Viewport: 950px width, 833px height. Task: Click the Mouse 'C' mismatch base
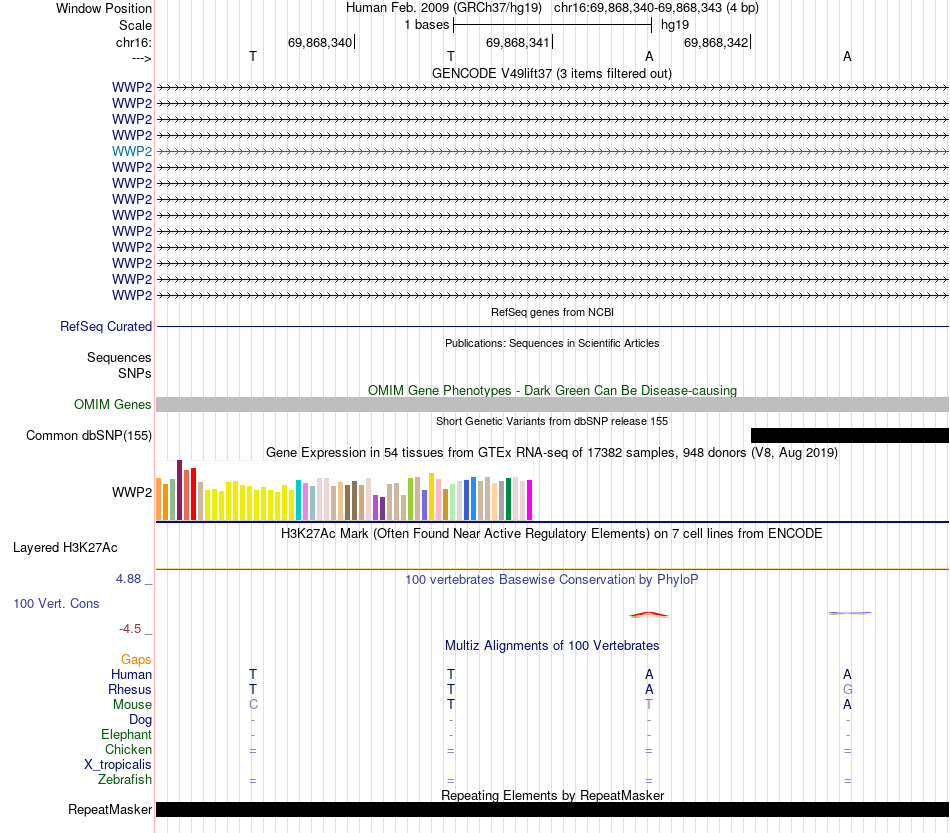[x=253, y=705]
